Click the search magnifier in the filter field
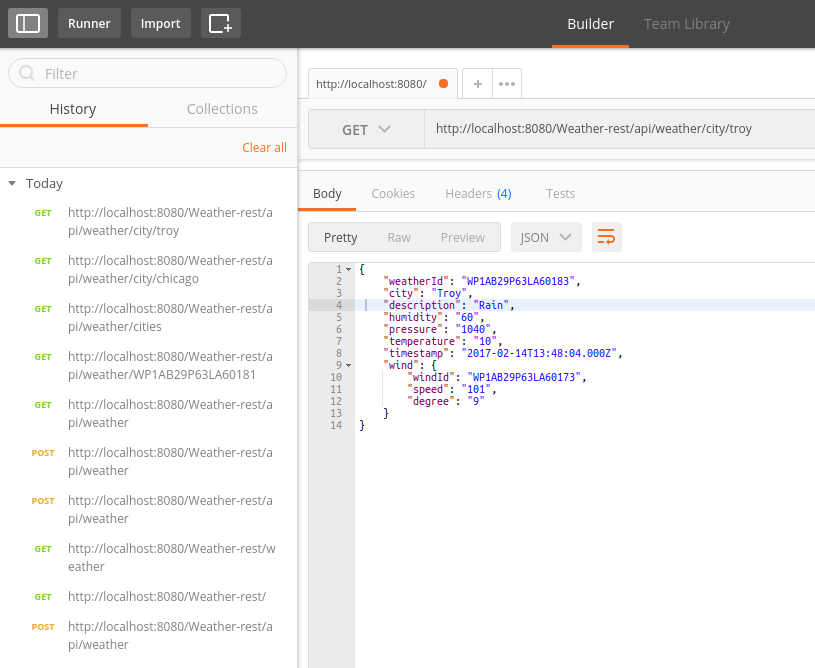Image resolution: width=815 pixels, height=668 pixels. click(x=26, y=72)
